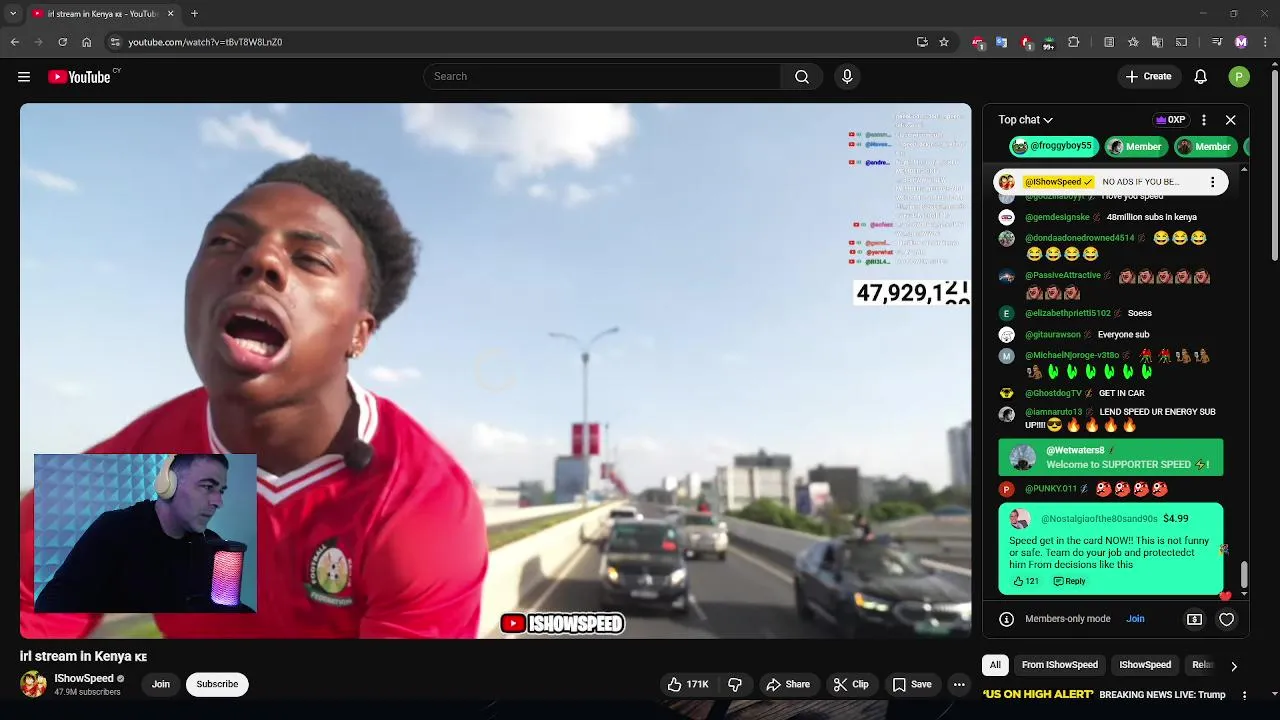Open YouTube notifications bell

pyautogui.click(x=1201, y=77)
